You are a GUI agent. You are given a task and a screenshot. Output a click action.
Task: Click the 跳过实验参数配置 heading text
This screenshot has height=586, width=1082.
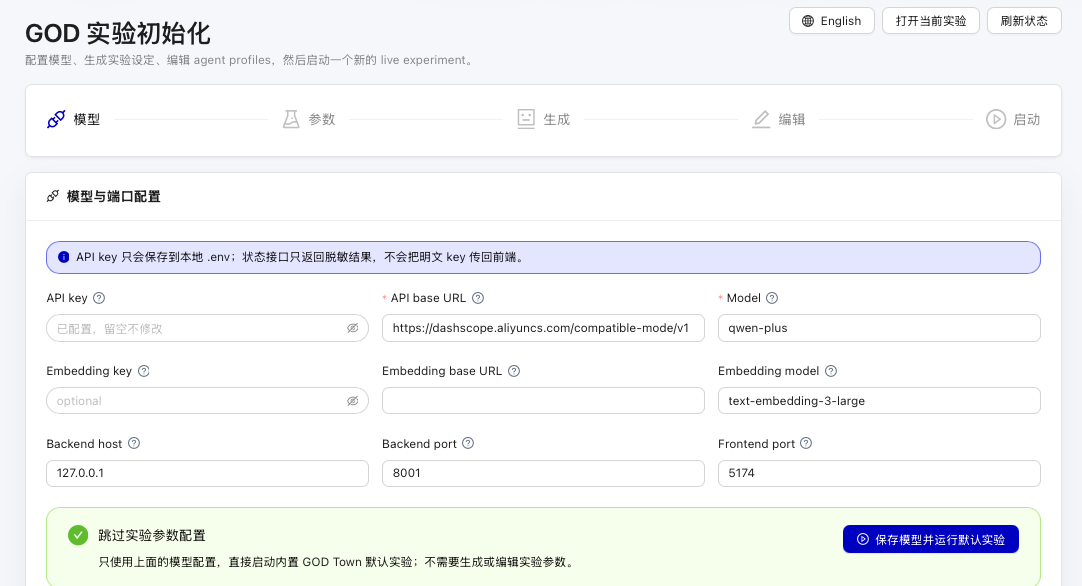[x=152, y=536]
